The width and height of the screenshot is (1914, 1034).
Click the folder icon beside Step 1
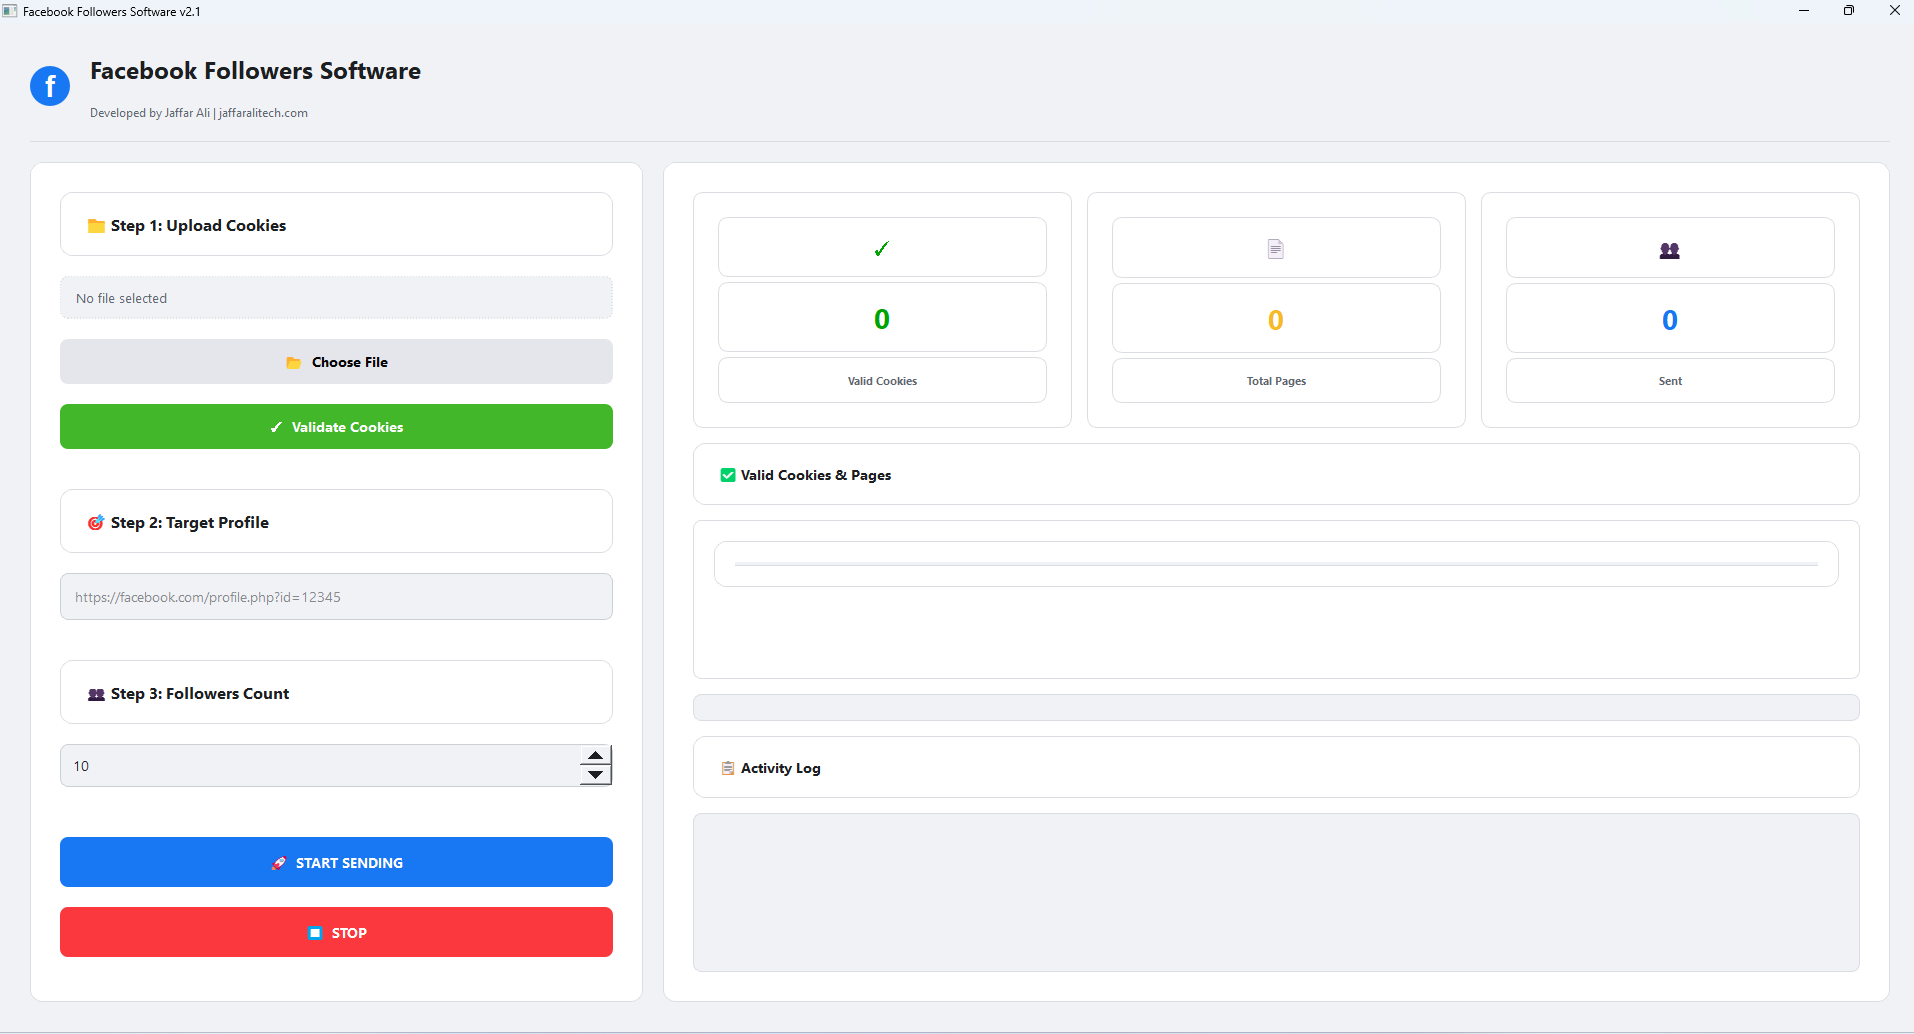[x=96, y=226]
